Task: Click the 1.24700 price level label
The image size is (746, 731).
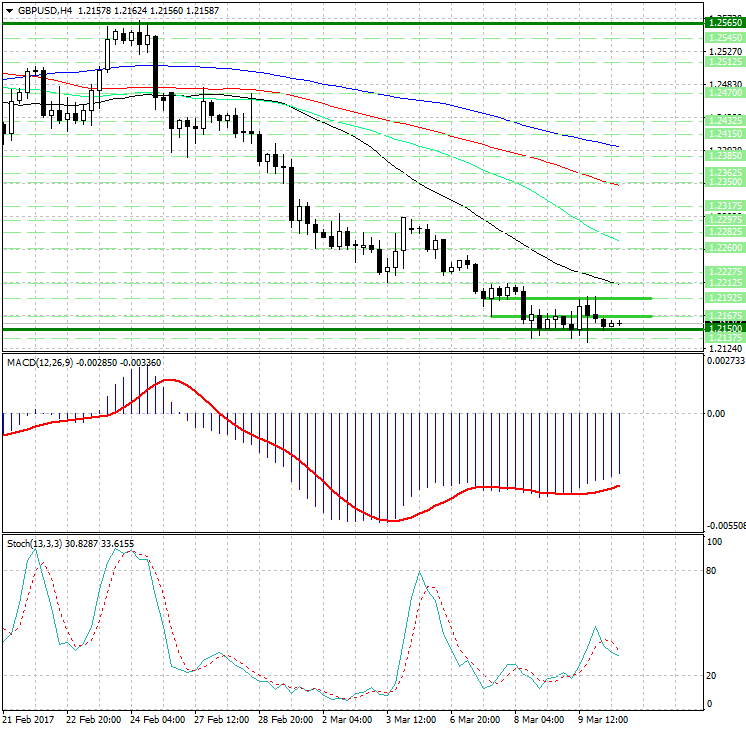Action: pos(725,93)
